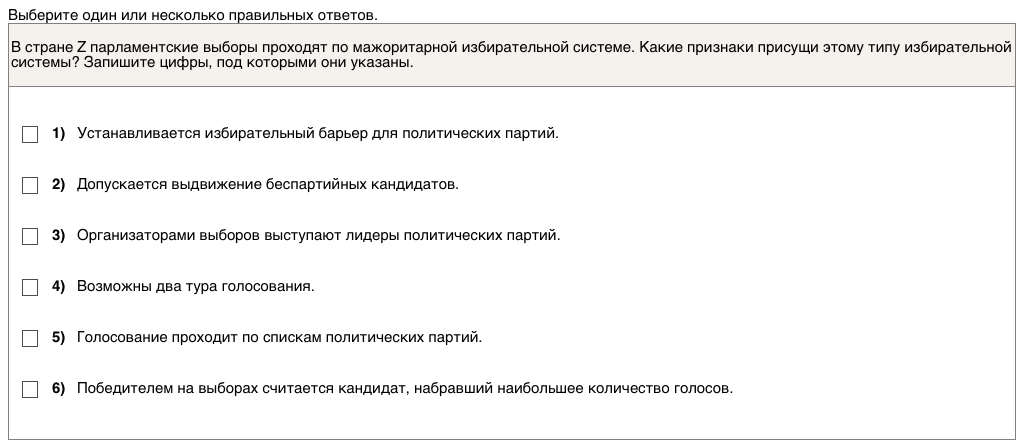Screen dimensions: 1024x448
Task: Click the bold number label "6)"
Action: [x=58, y=388]
